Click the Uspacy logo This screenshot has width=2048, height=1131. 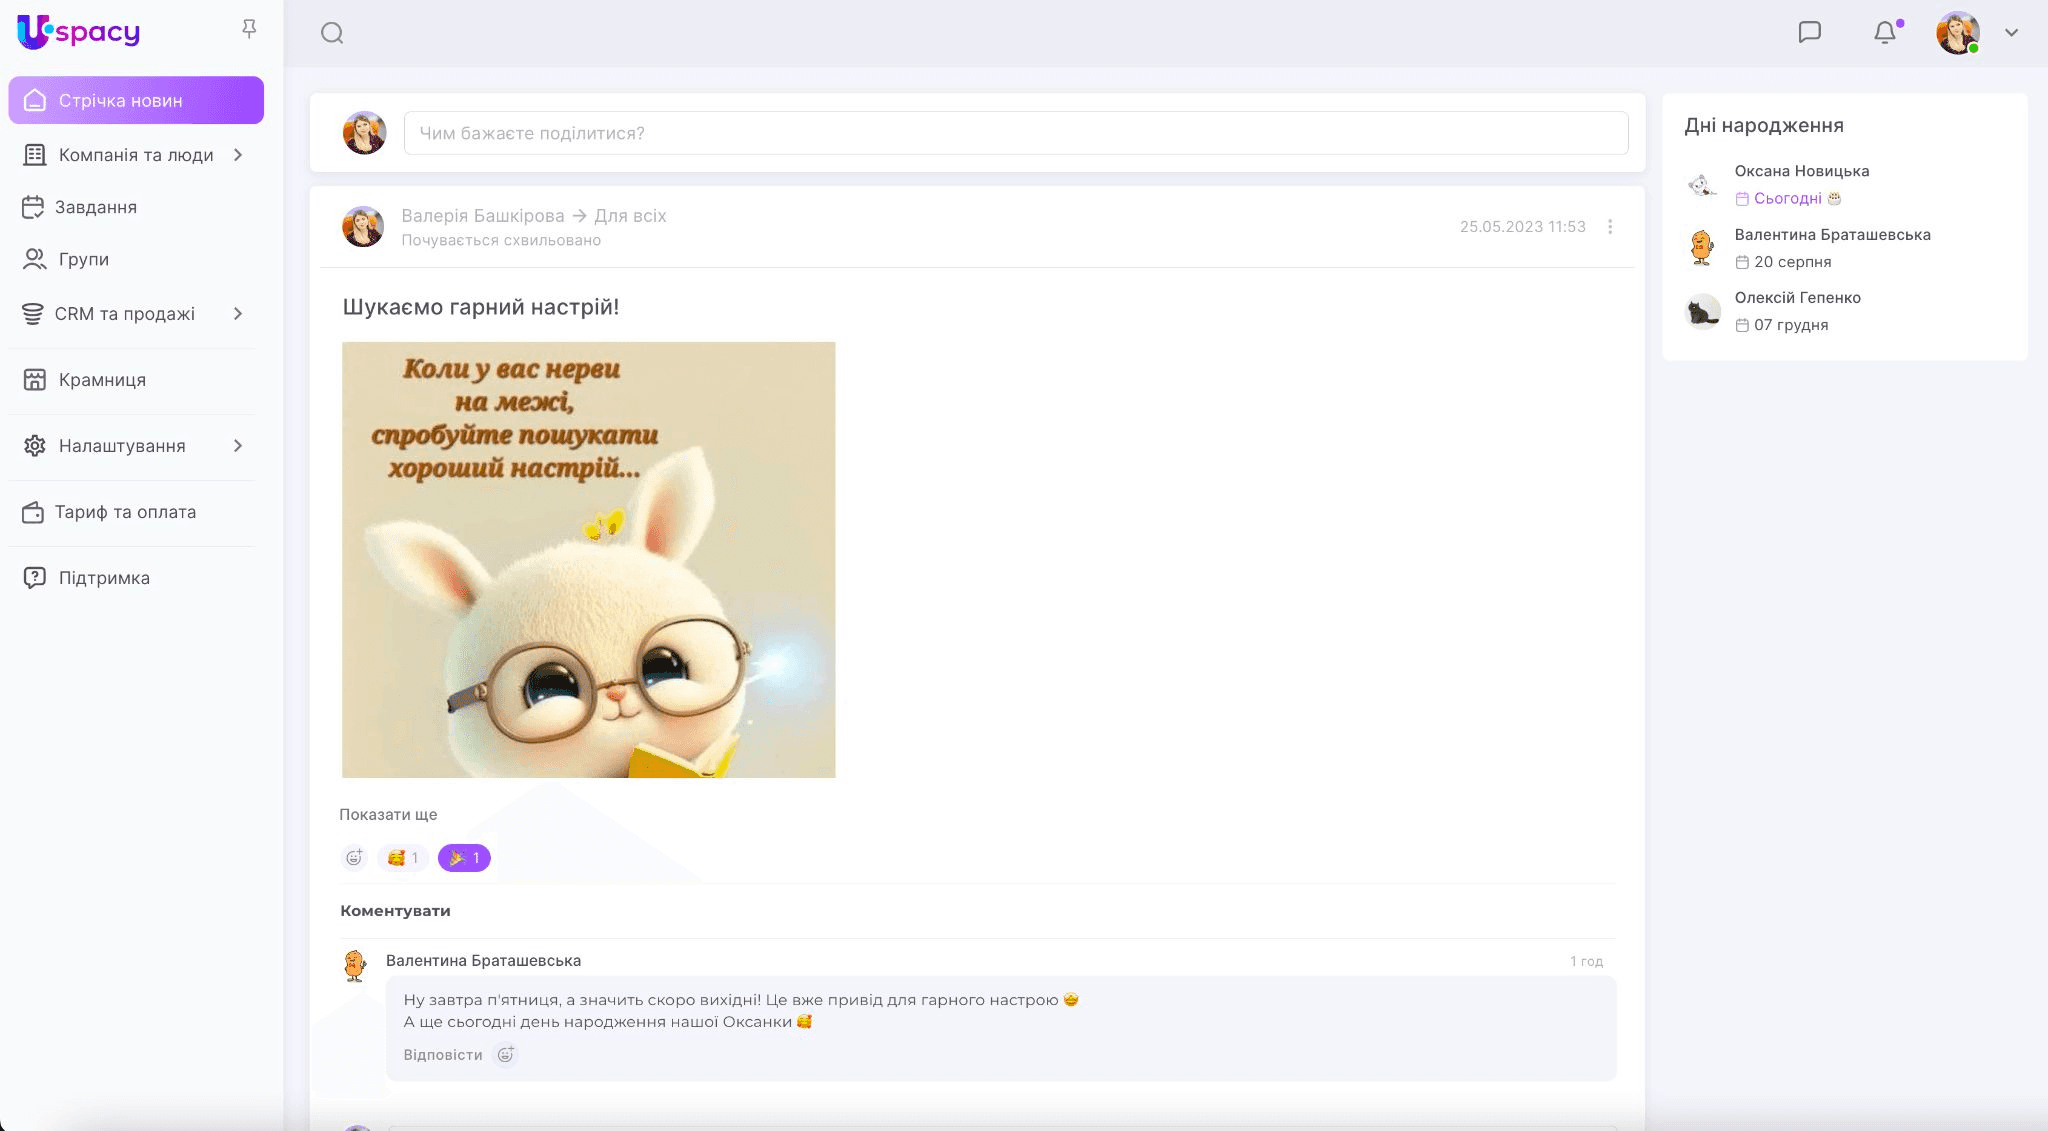79,32
